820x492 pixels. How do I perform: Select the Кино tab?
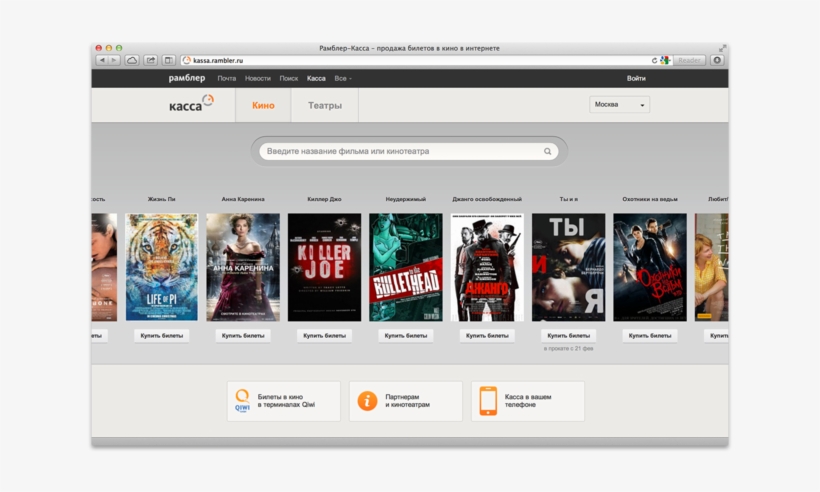(x=263, y=105)
